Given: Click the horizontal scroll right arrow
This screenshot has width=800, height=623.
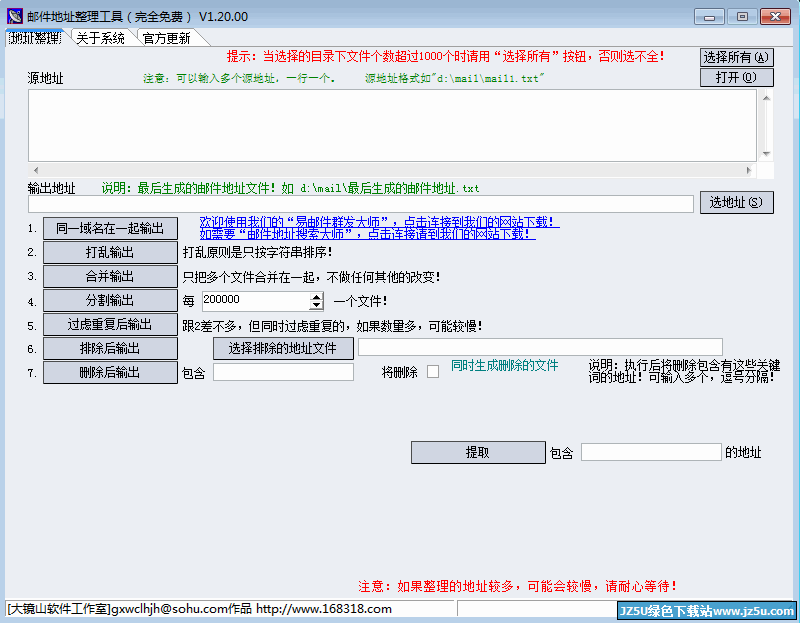Looking at the screenshot, I should click(748, 170).
